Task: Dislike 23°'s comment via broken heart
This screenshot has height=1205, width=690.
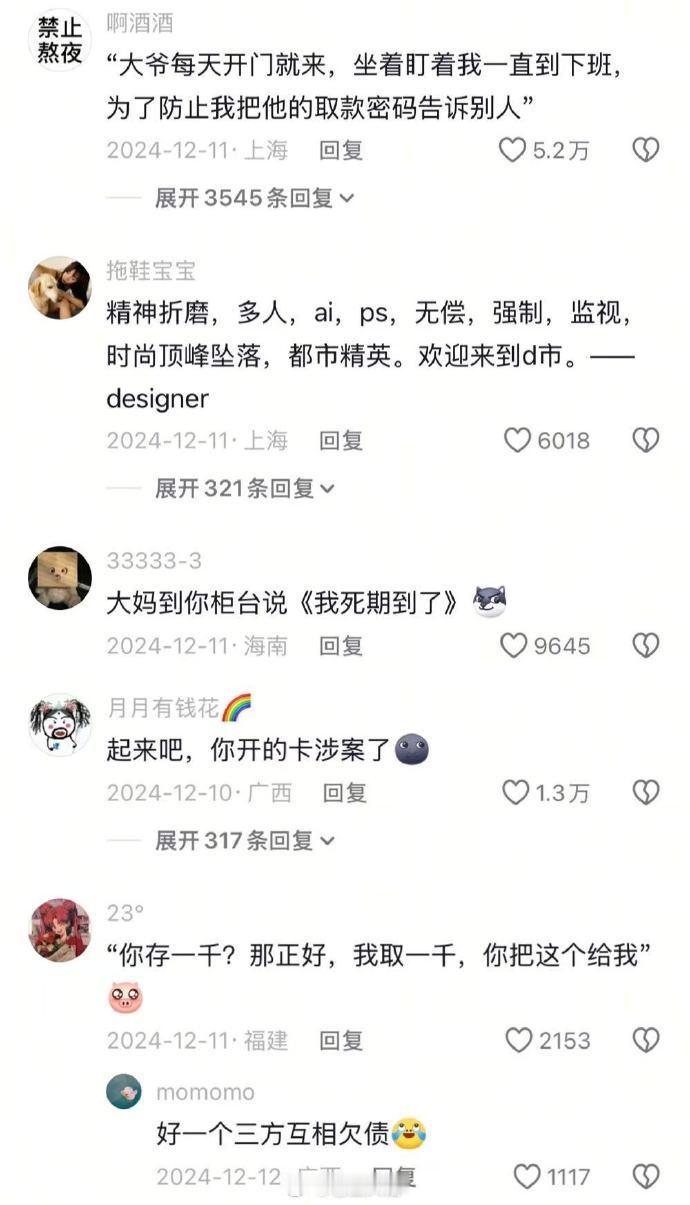Action: (x=646, y=1040)
